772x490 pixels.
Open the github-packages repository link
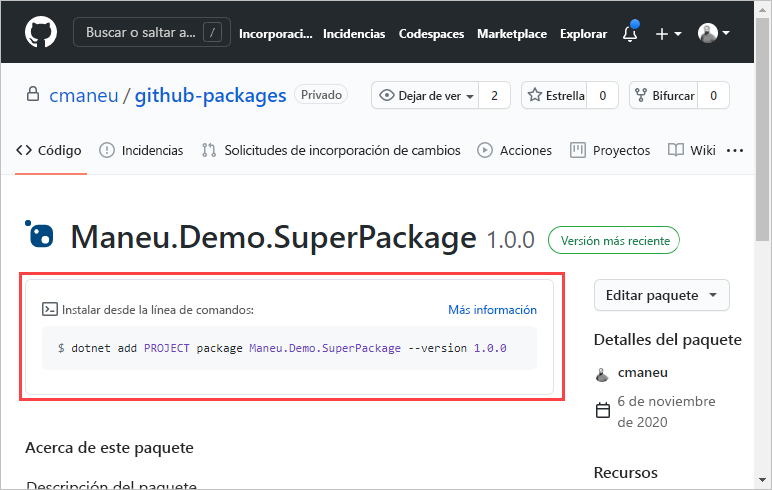pos(210,96)
